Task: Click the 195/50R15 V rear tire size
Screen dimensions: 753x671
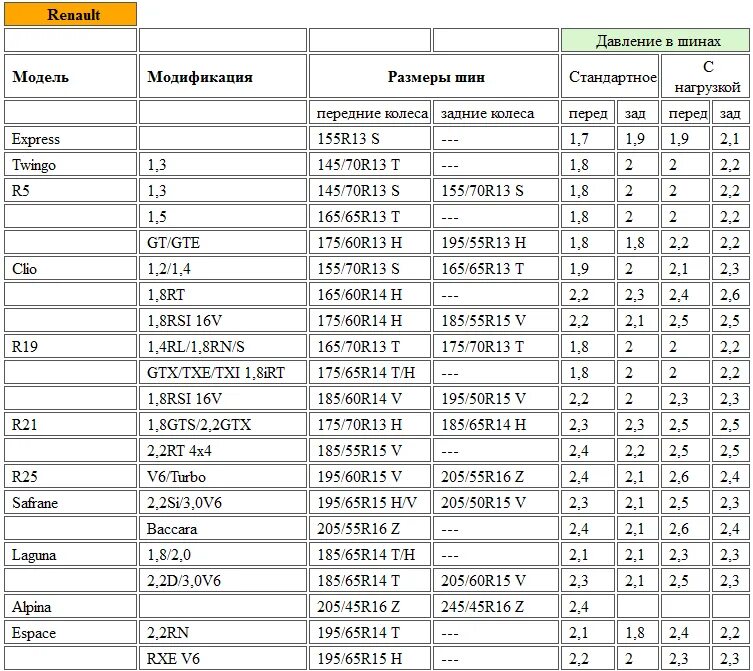Action: tap(496, 398)
